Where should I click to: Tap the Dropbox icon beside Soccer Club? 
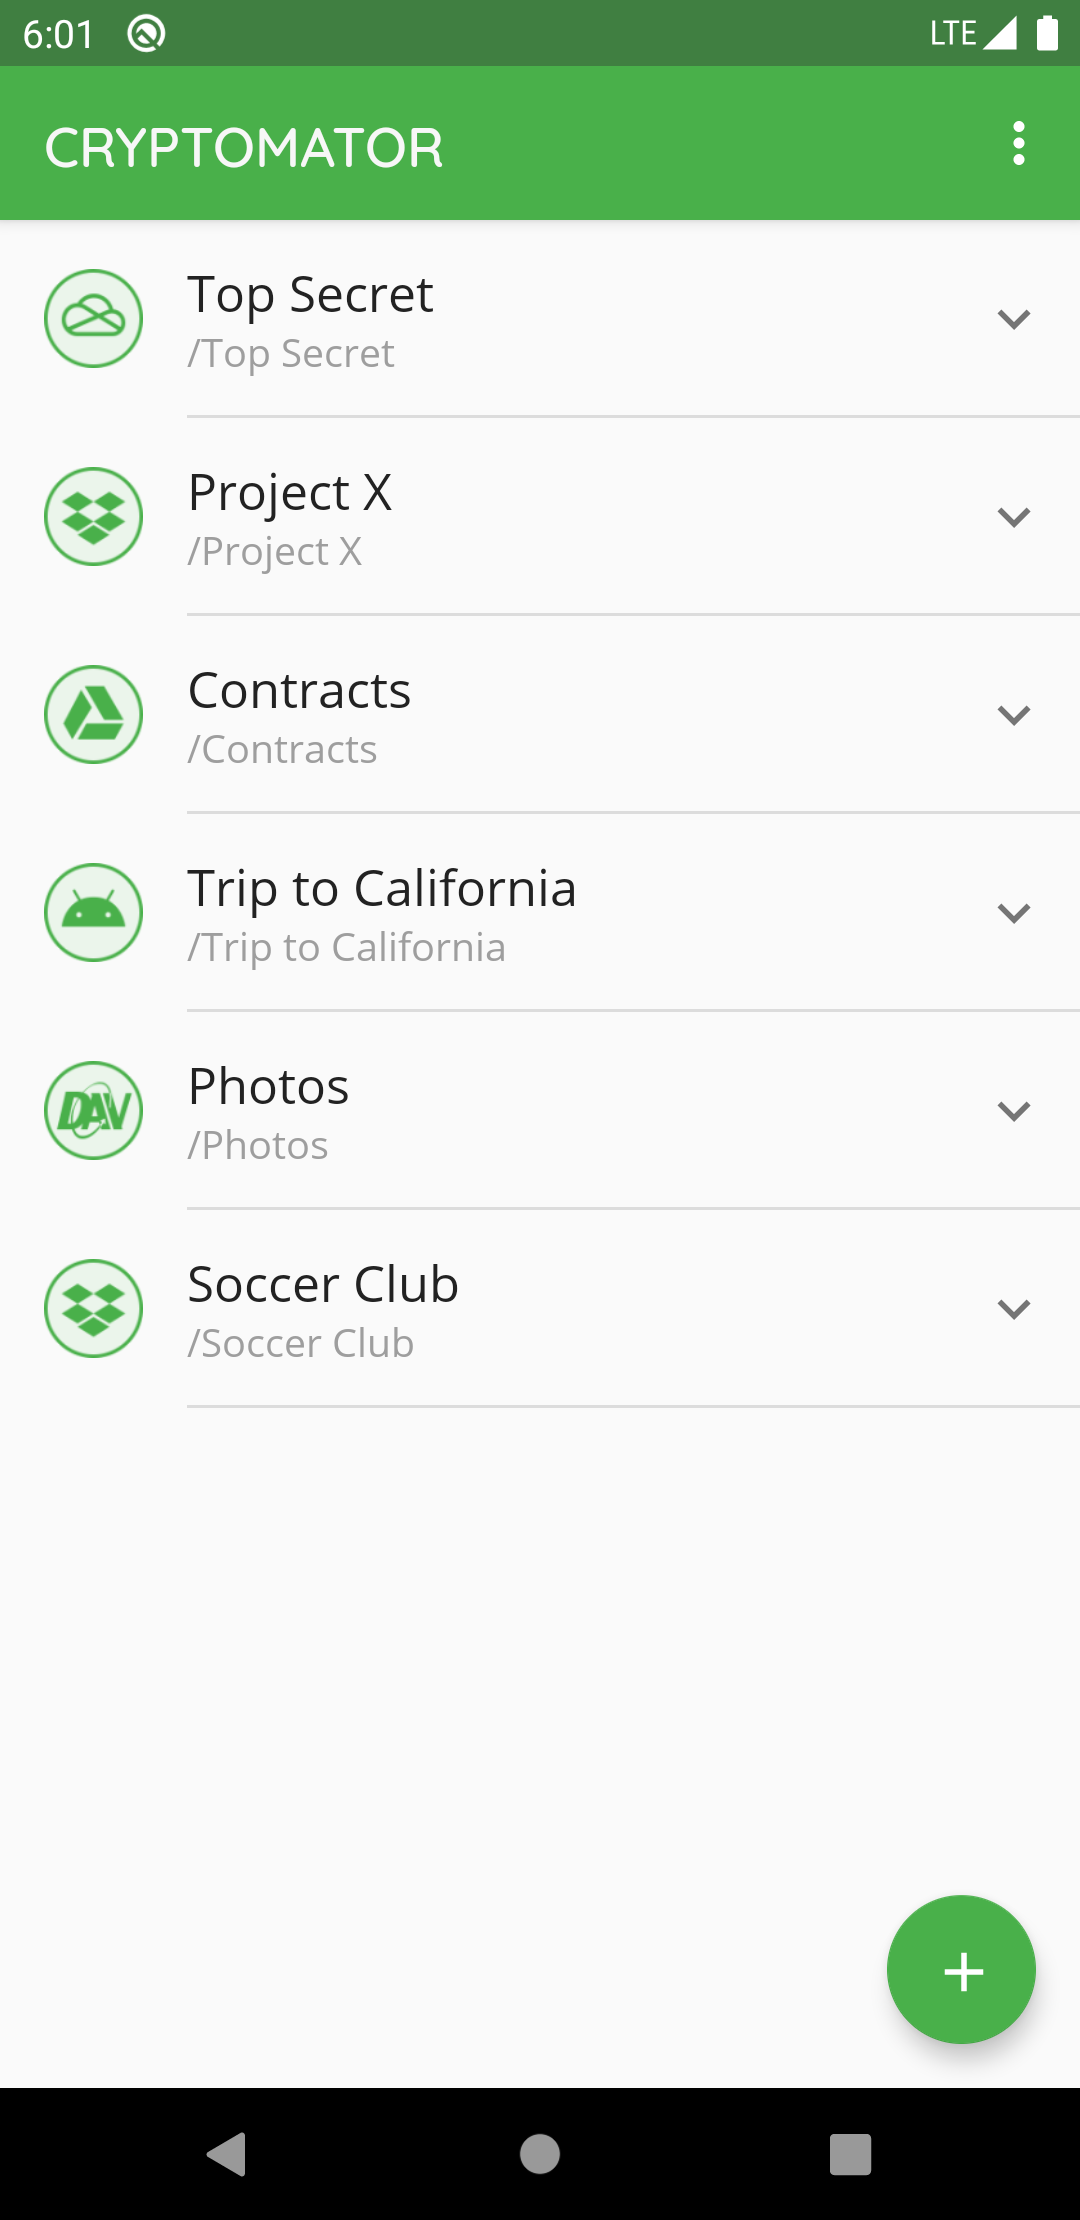tap(93, 1309)
